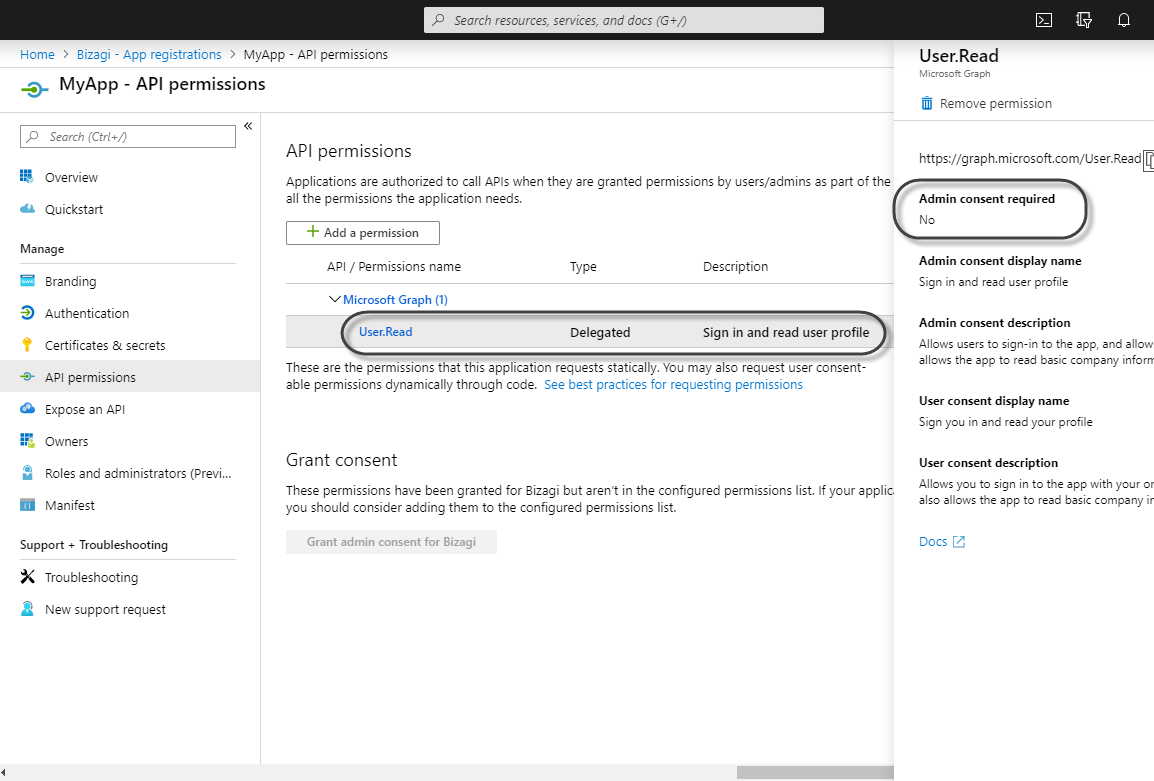Click Sign in and read user profile cell

coord(785,333)
